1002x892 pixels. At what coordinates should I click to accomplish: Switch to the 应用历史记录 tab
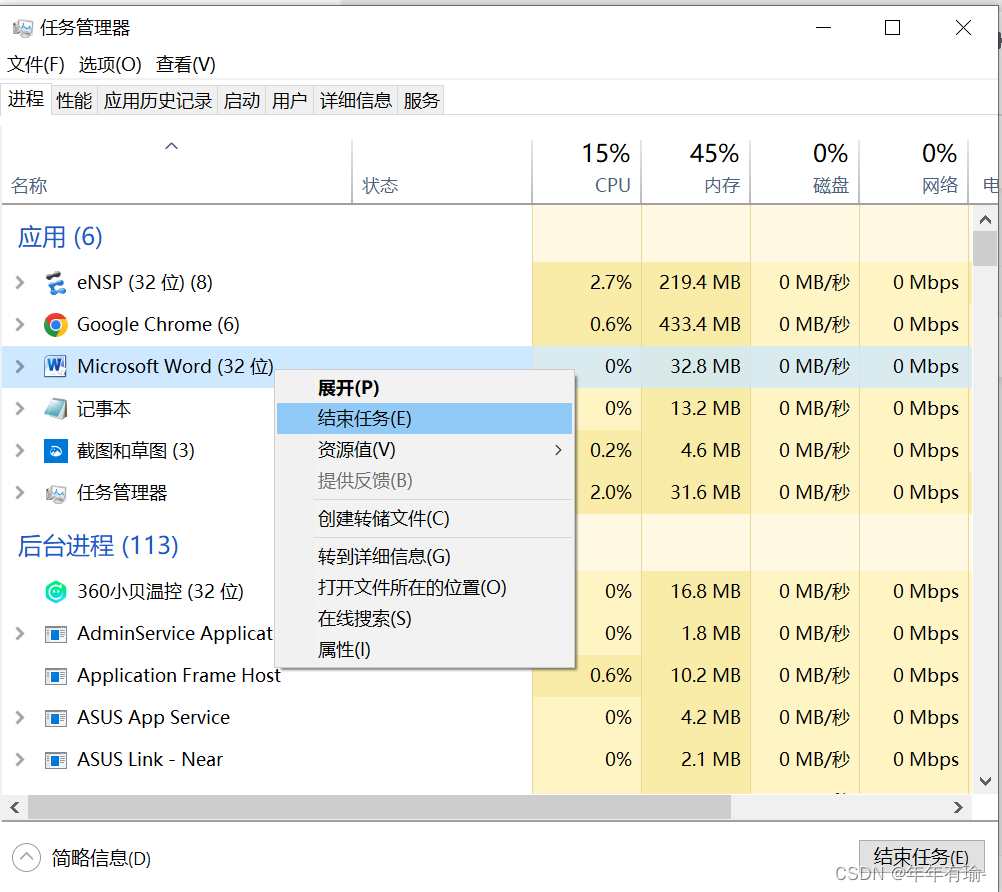157,100
